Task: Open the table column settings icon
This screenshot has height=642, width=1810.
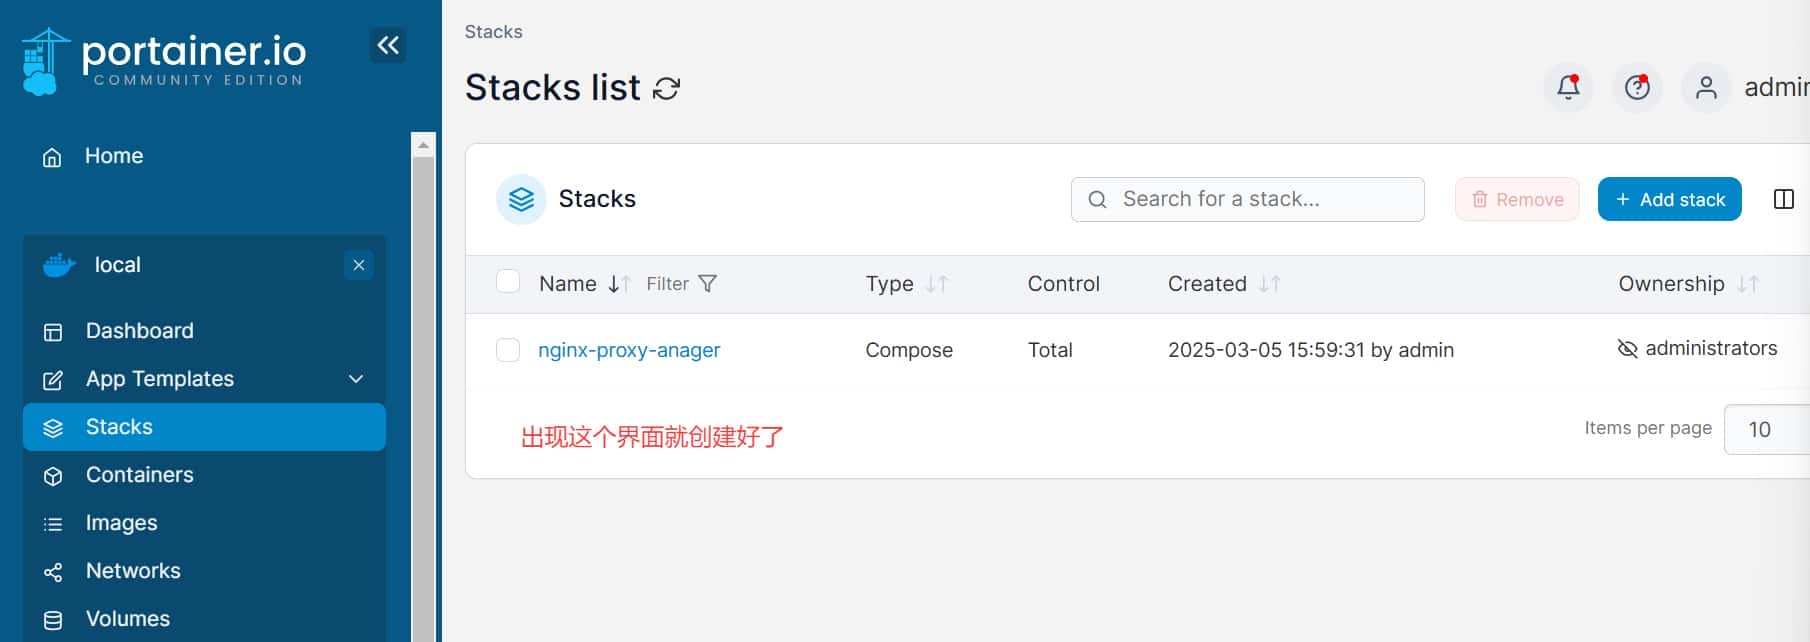Action: (1783, 199)
